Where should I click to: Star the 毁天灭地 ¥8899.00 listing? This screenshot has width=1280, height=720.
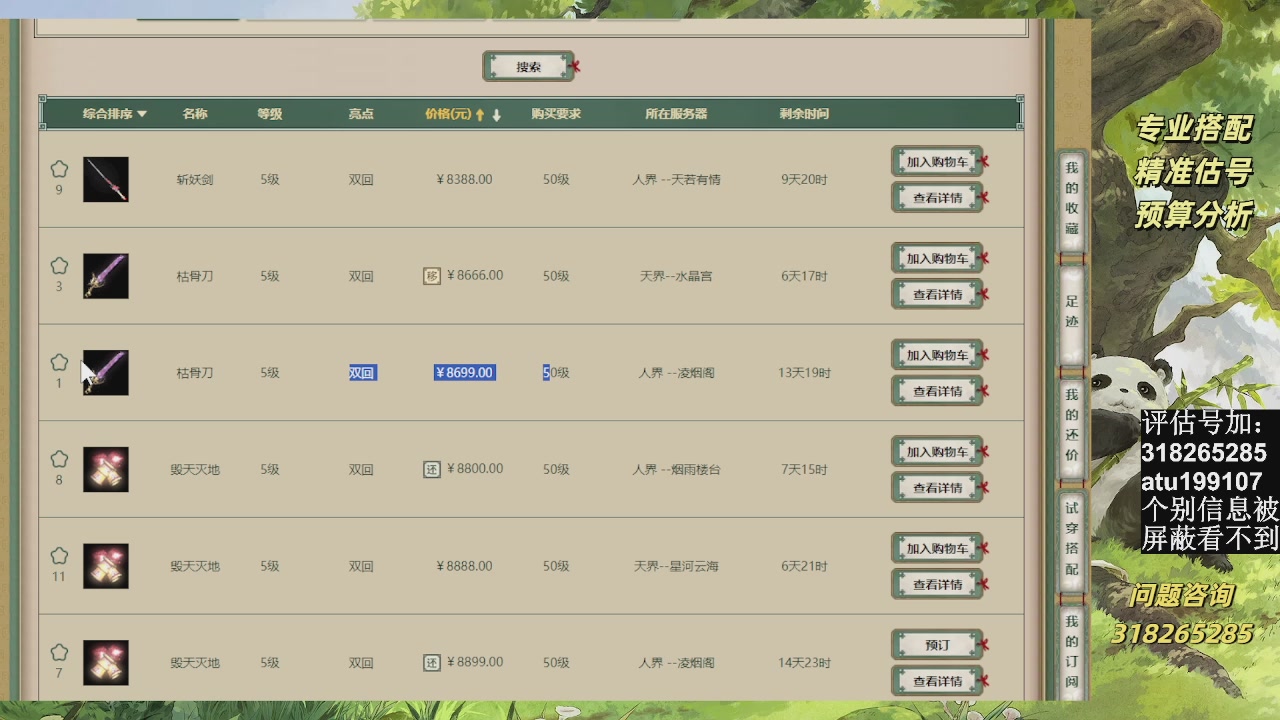(59, 652)
